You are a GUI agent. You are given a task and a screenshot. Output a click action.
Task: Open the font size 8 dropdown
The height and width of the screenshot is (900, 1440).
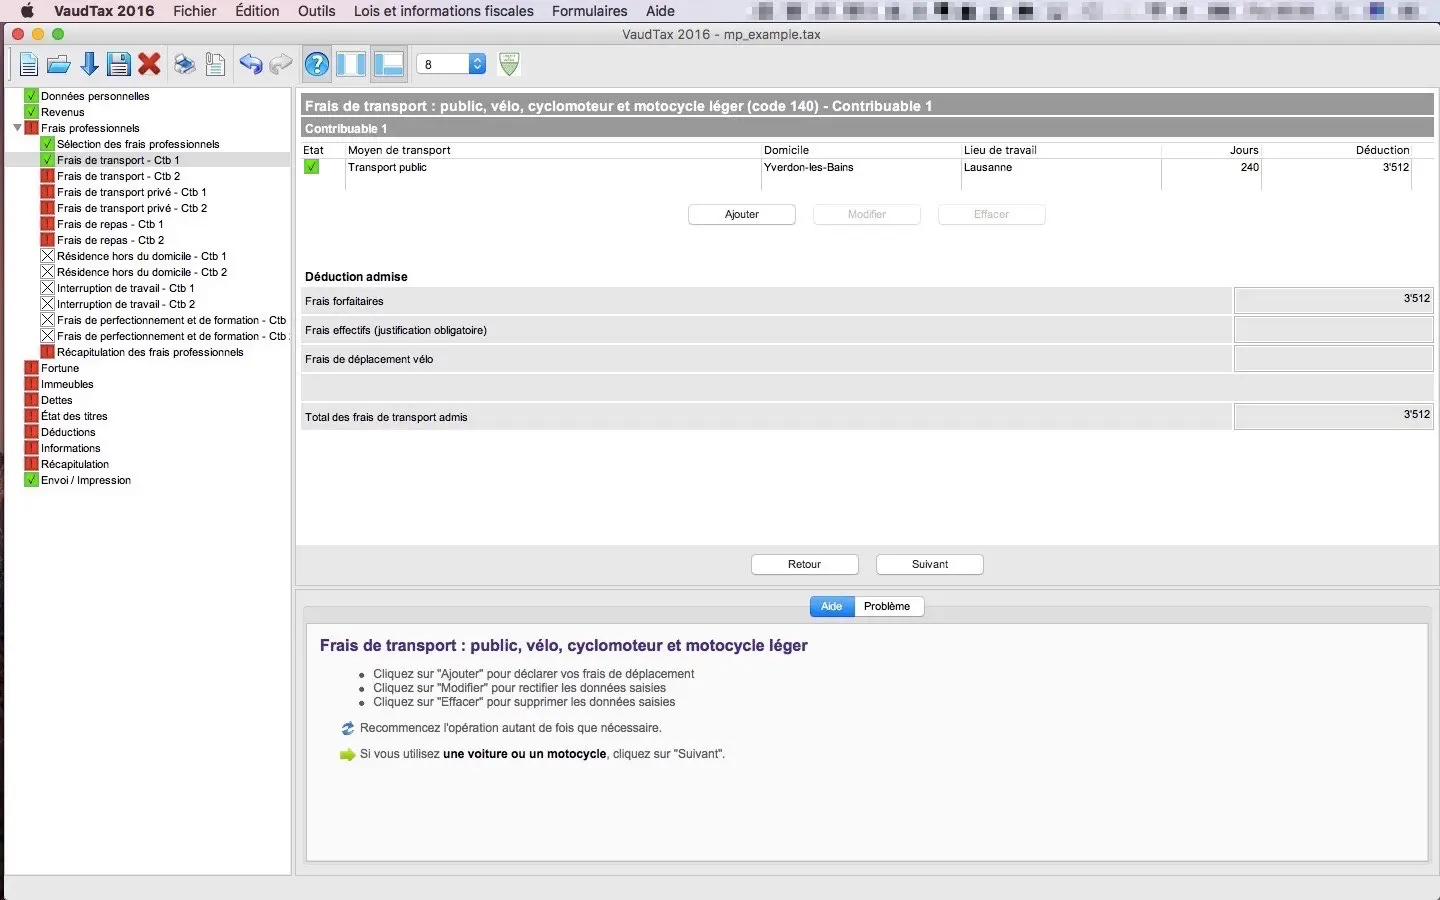click(451, 65)
